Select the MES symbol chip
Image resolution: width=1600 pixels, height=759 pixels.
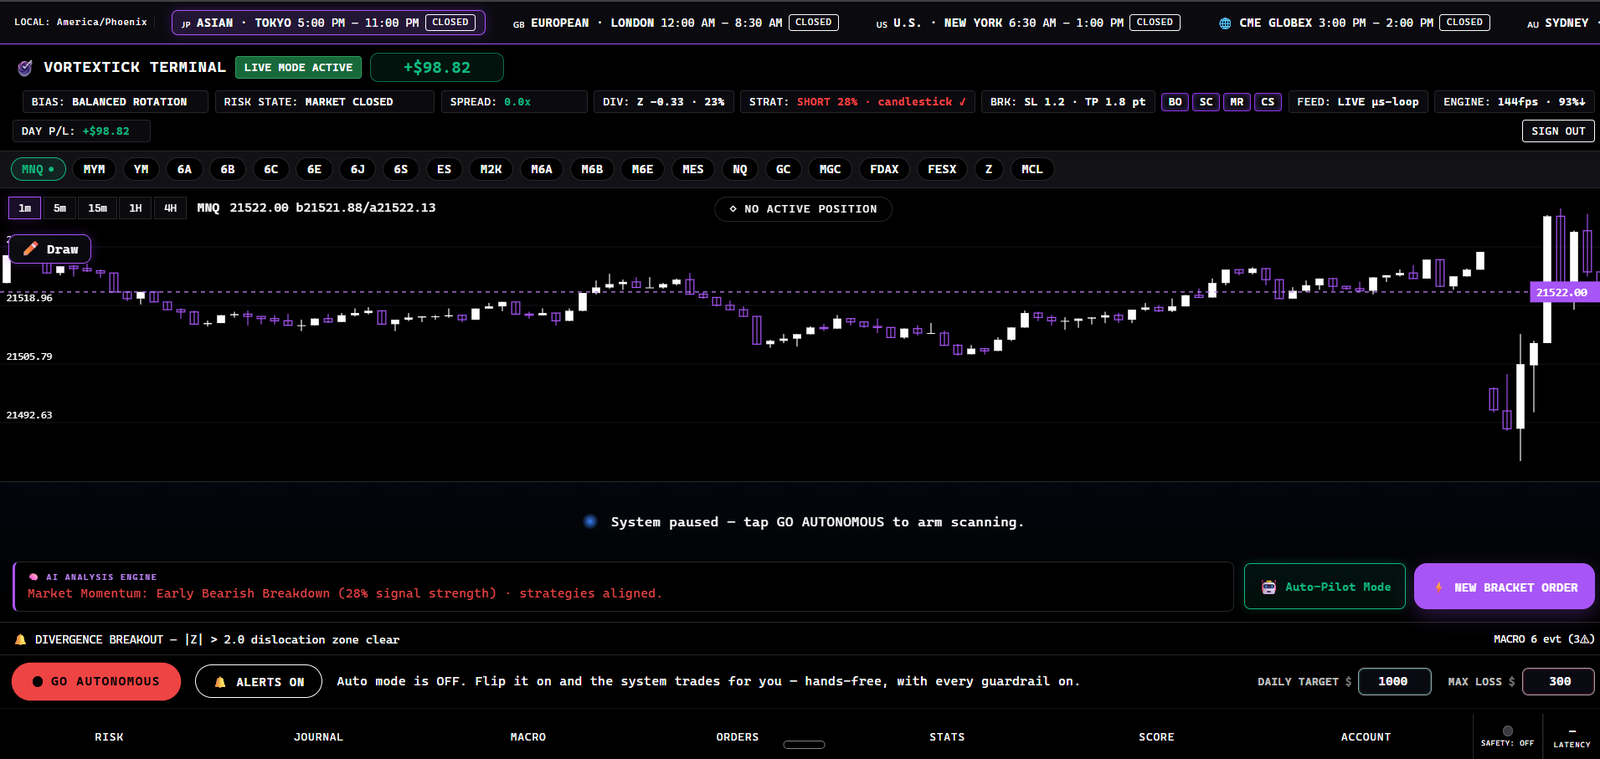click(693, 169)
